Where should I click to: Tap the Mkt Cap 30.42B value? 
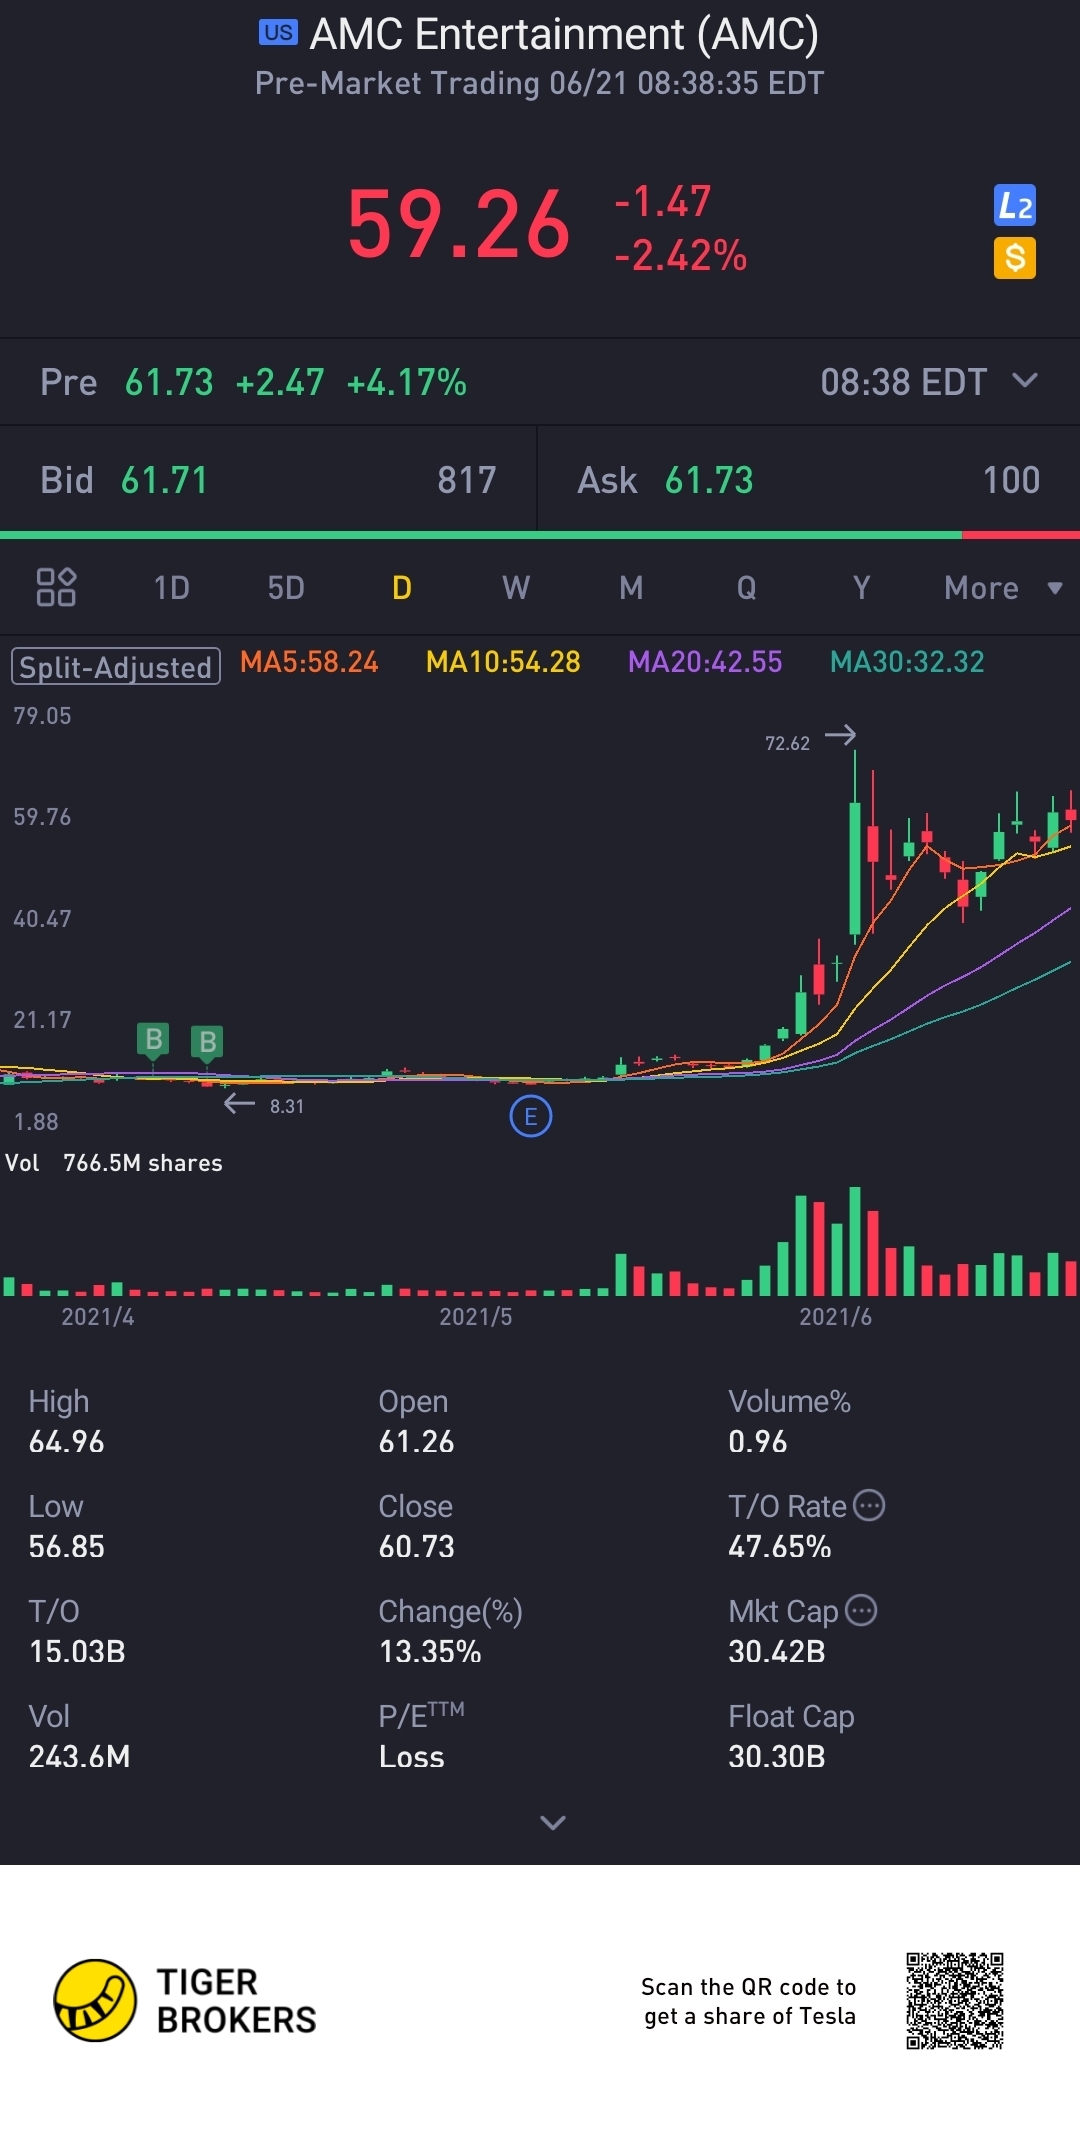click(x=777, y=1651)
